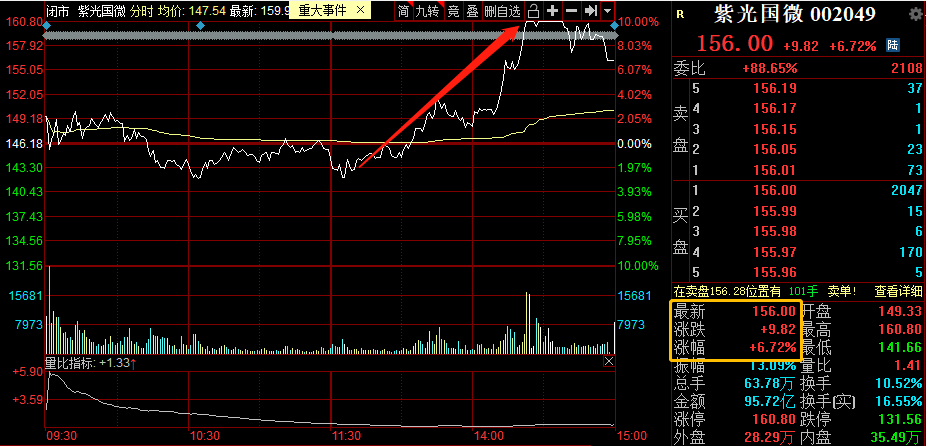
Task: Toggle the 简 simplified view button
Action: tap(403, 11)
